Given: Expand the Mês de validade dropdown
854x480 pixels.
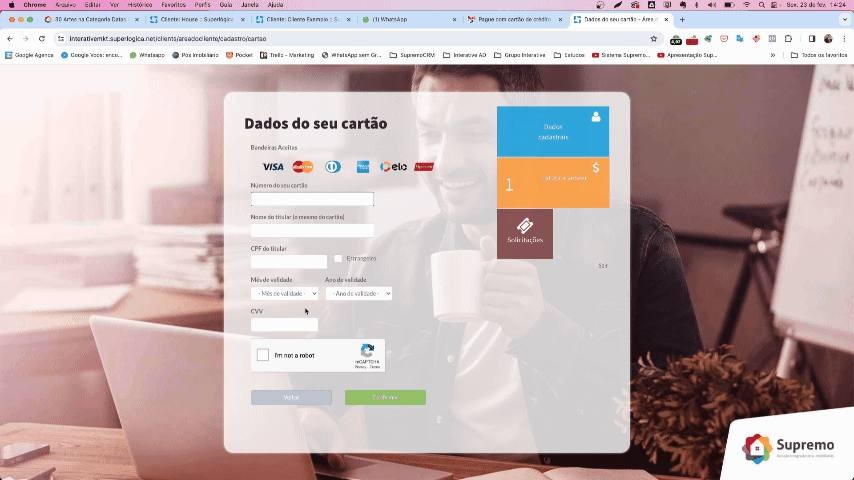Looking at the screenshot, I should click(x=285, y=294).
